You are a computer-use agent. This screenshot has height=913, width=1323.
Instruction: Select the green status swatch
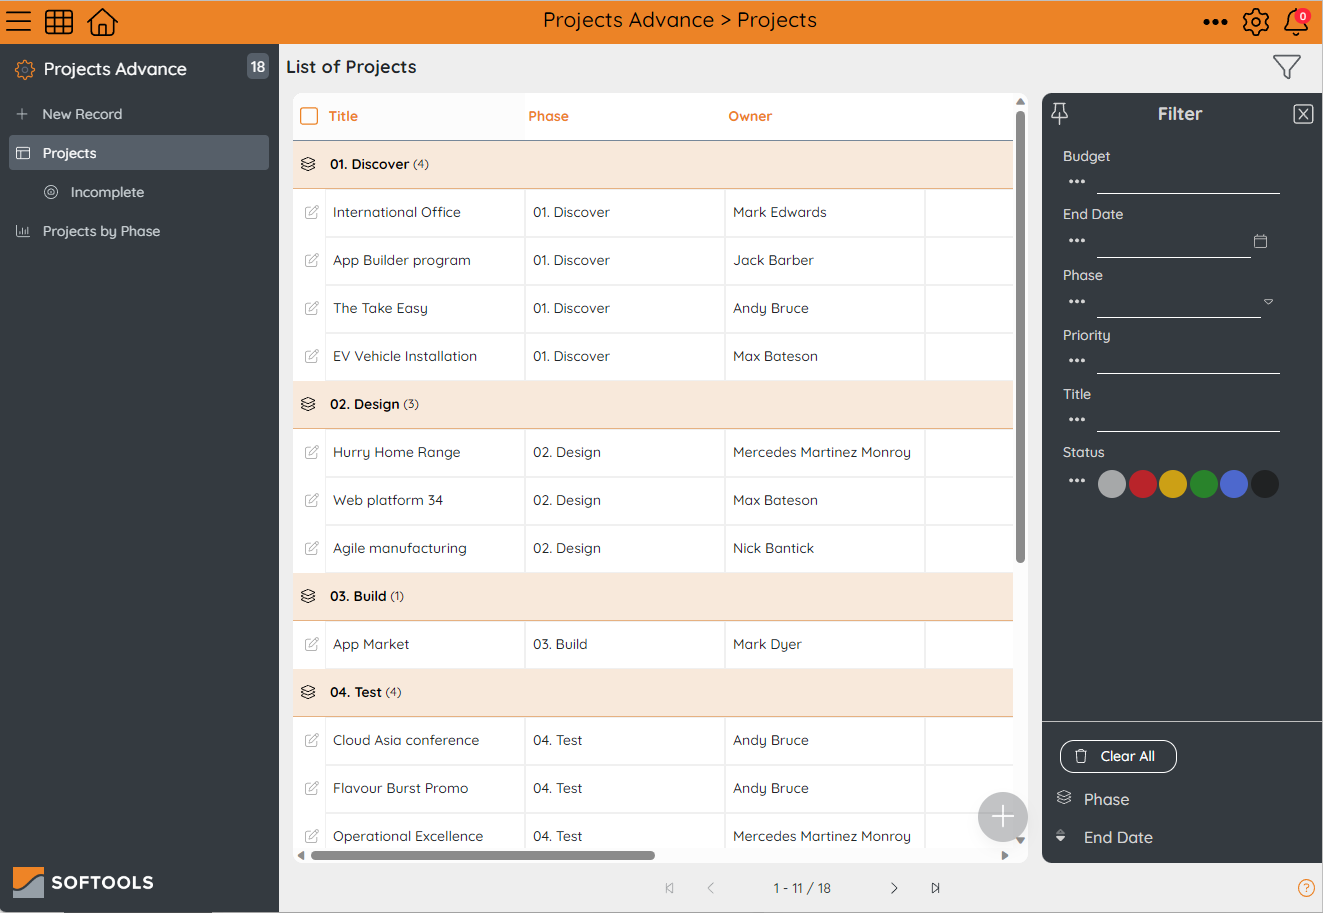click(x=1204, y=484)
